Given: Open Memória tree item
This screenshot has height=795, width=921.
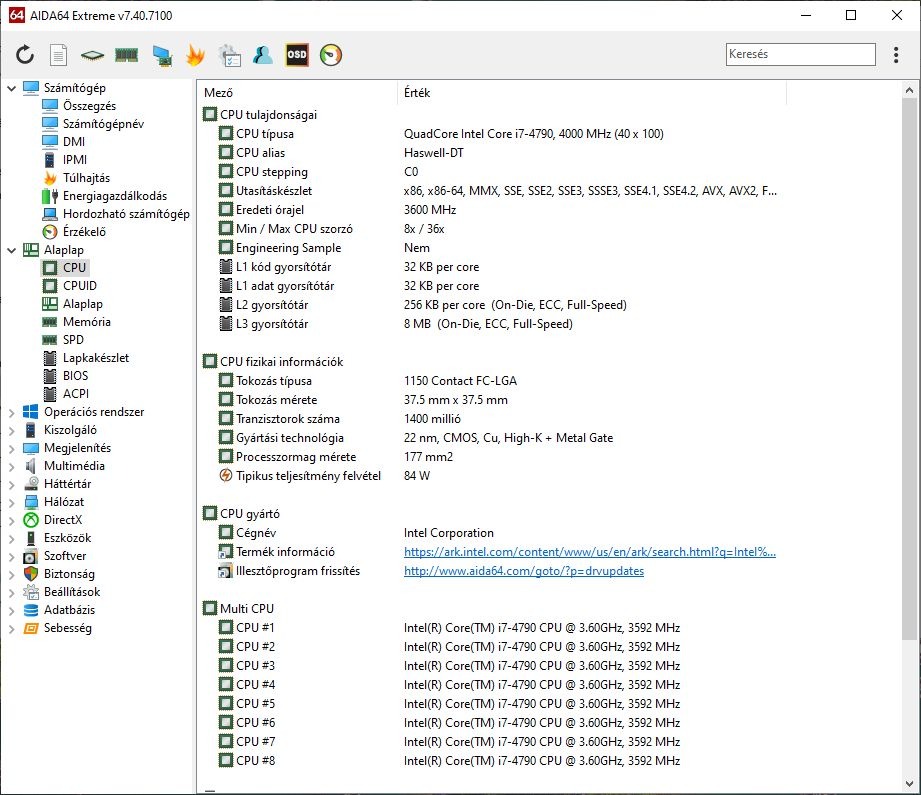Looking at the screenshot, I should [x=87, y=322].
